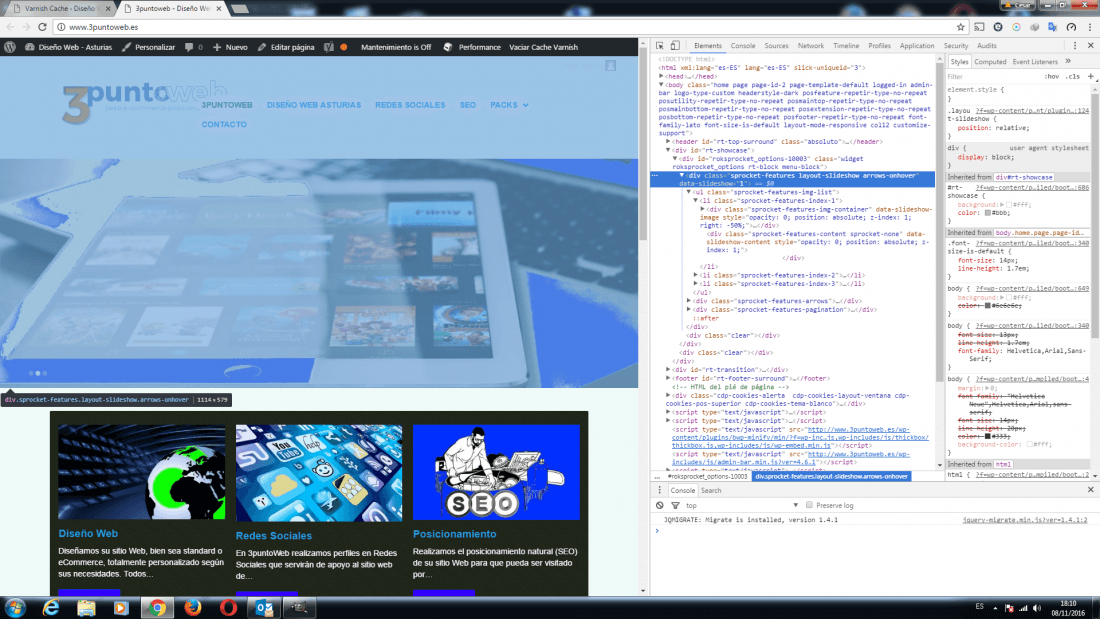
Task: Close the console drawer
Action: 1090,490
